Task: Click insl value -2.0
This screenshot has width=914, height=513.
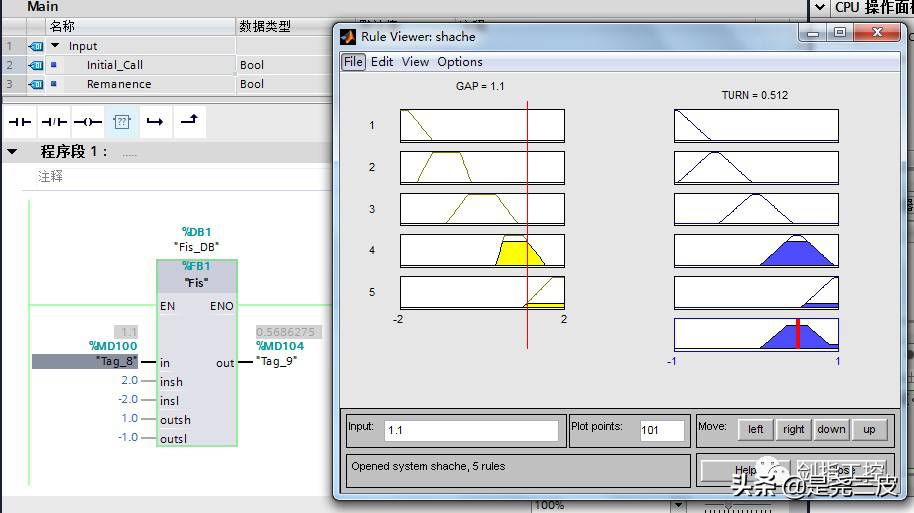Action: [128, 400]
